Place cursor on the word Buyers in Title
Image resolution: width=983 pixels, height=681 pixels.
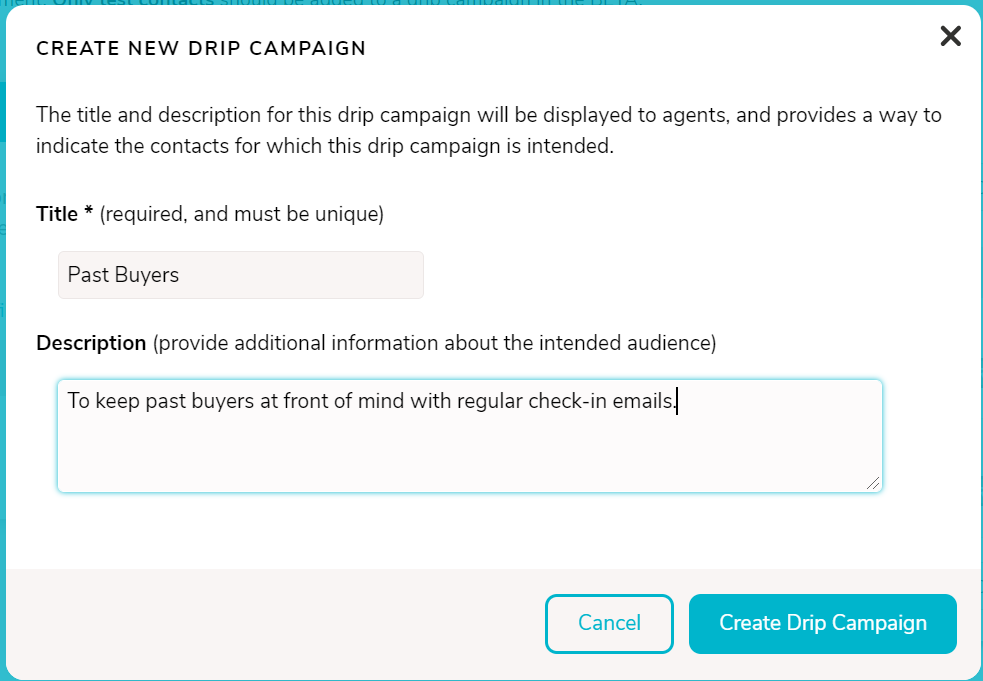147,275
